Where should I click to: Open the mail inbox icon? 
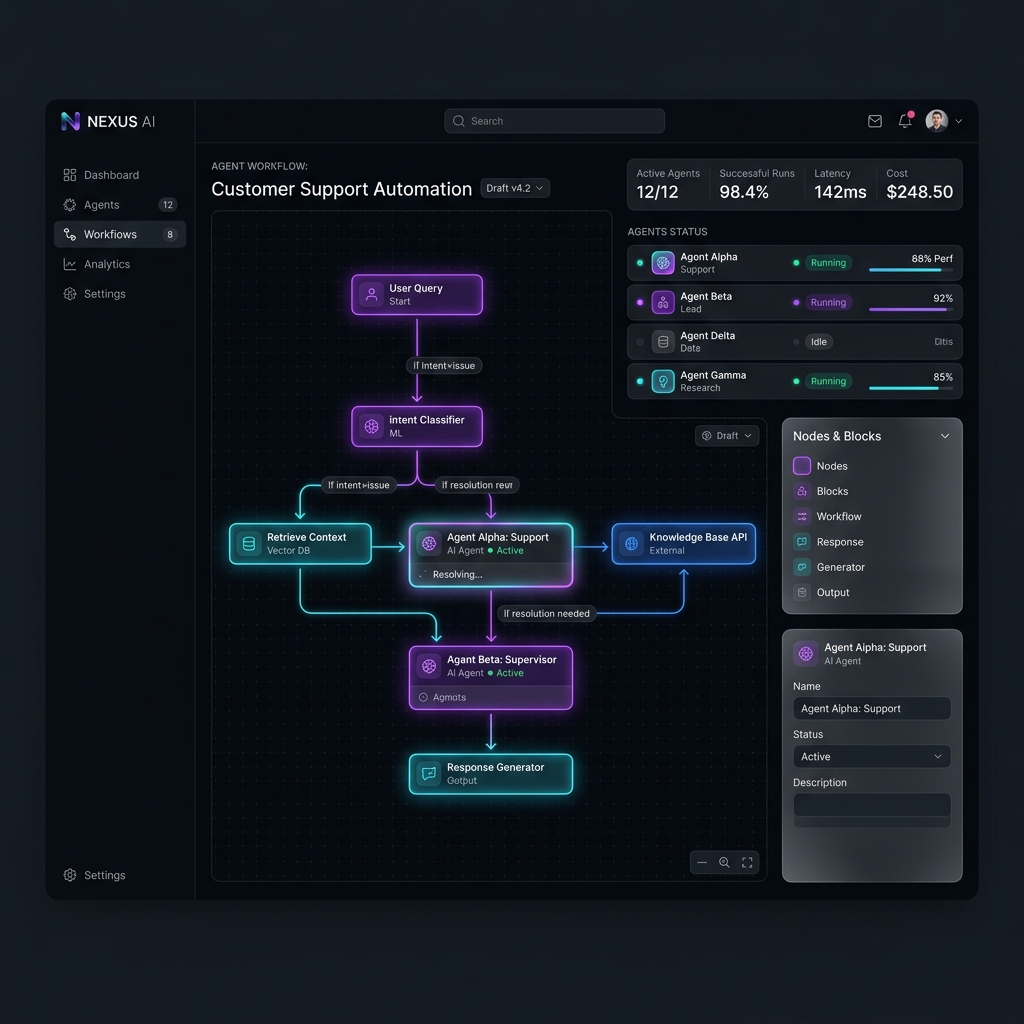coord(874,121)
